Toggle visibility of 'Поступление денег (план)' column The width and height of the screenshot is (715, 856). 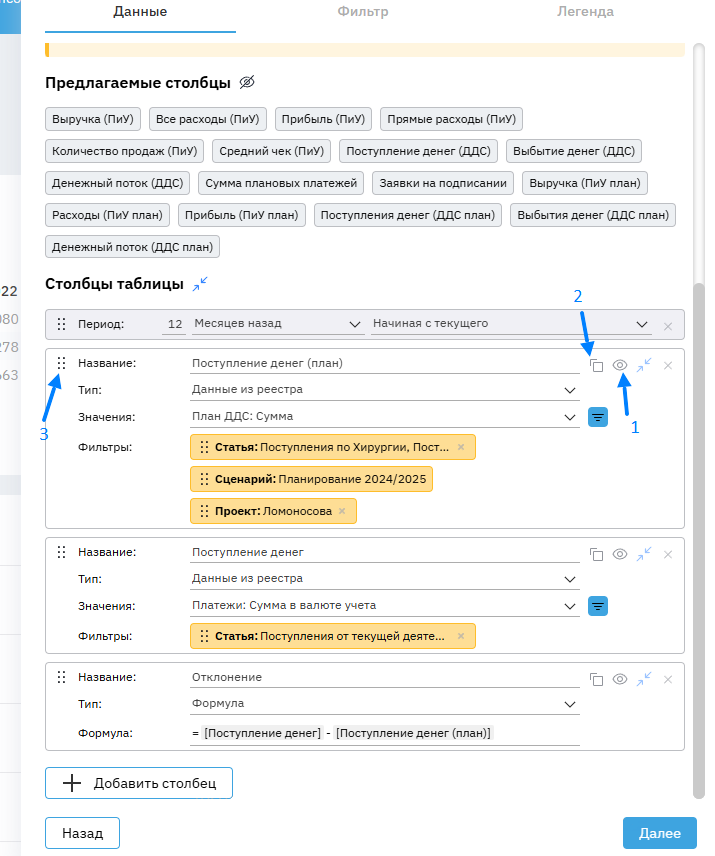[x=620, y=365]
